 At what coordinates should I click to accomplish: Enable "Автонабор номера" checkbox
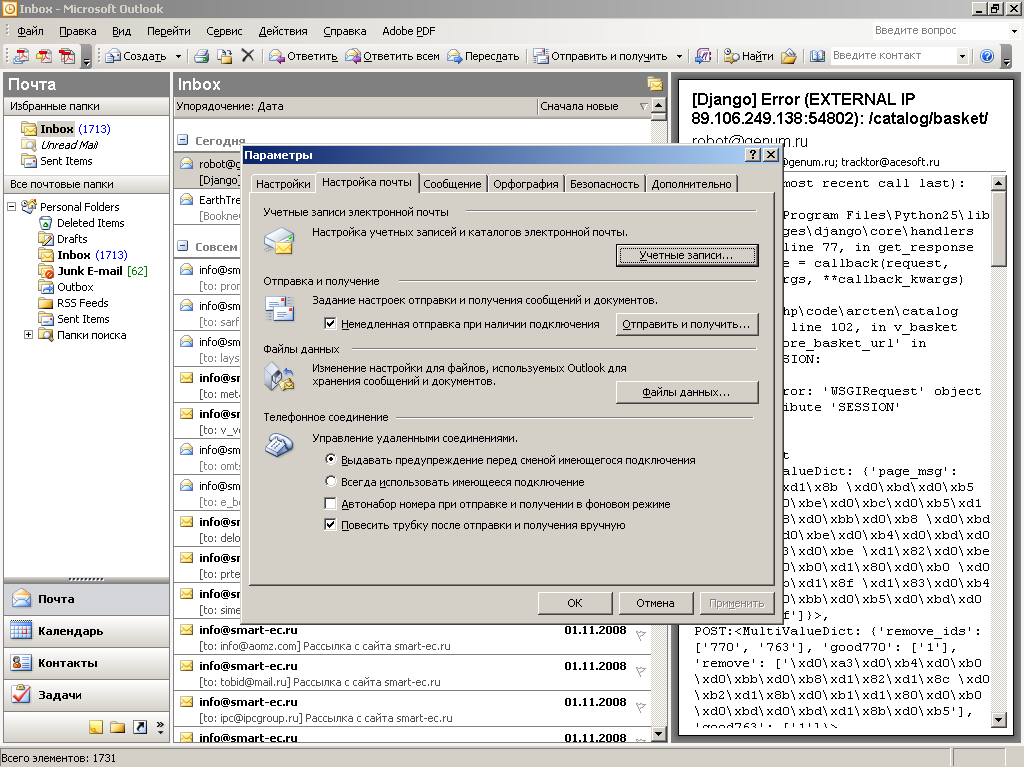331,504
